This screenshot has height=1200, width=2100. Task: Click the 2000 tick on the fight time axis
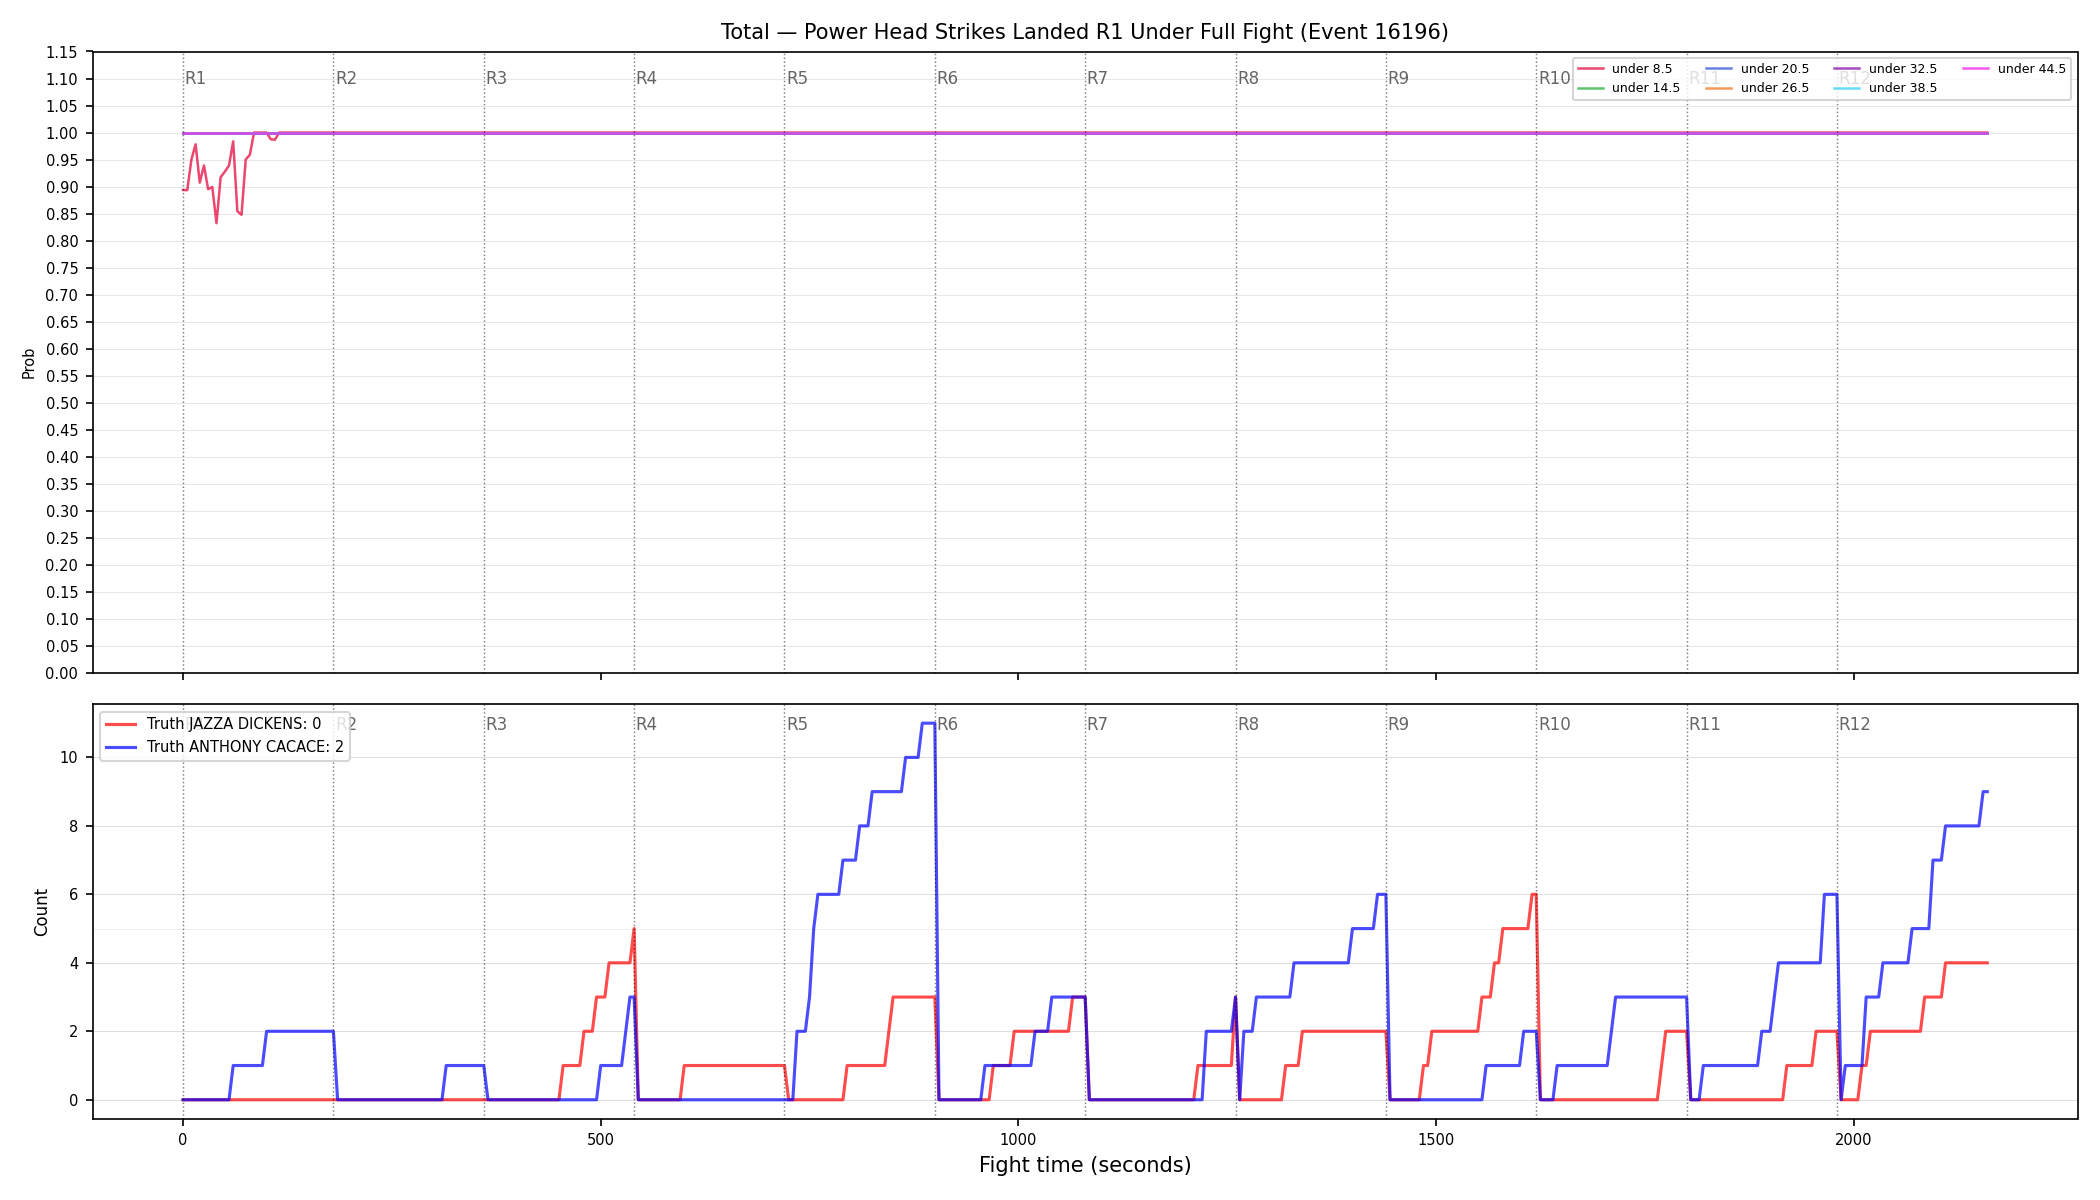(1854, 1140)
